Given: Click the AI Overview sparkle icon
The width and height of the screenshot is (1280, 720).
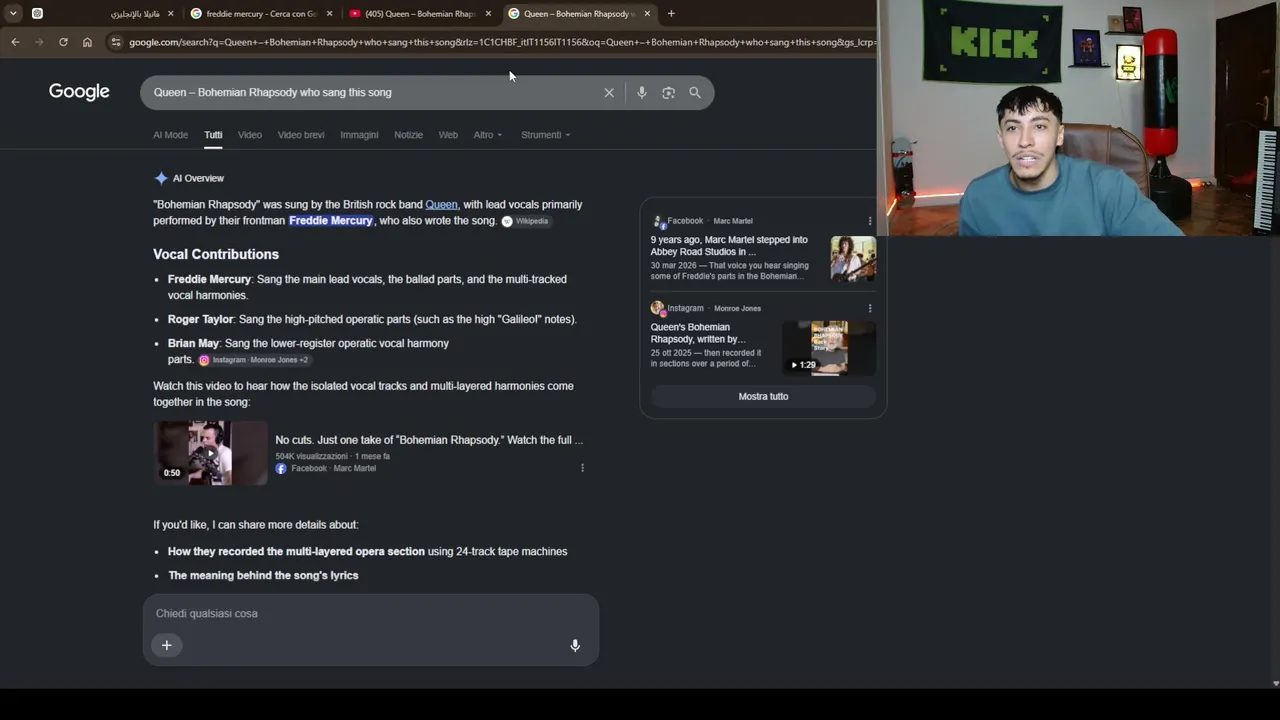Looking at the screenshot, I should tap(161, 178).
